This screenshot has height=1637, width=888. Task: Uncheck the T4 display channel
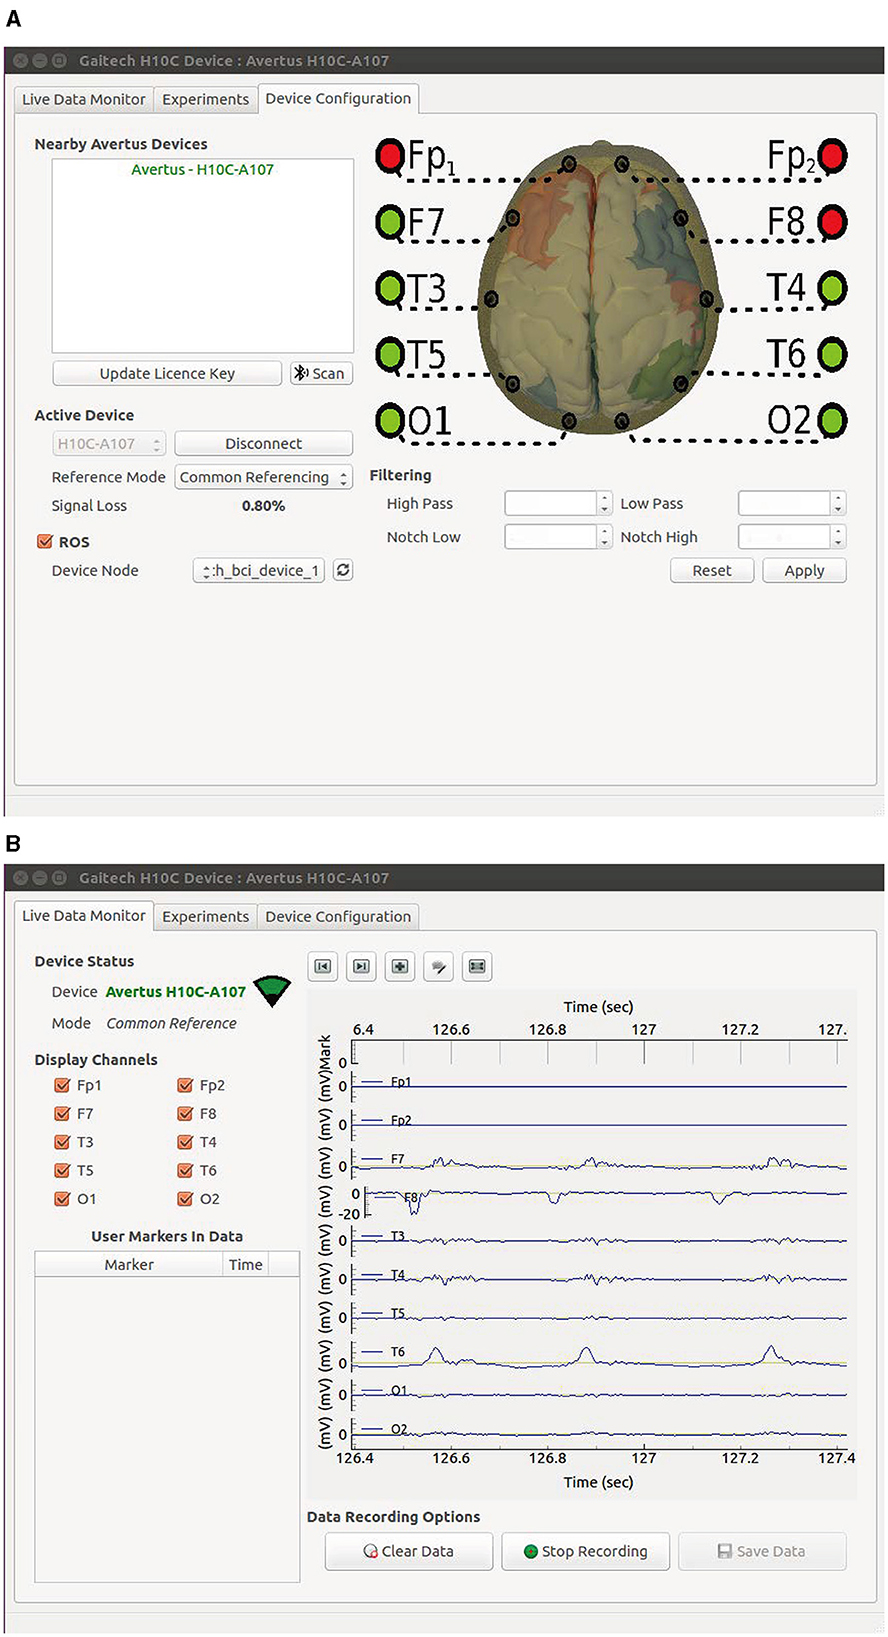(185, 1141)
